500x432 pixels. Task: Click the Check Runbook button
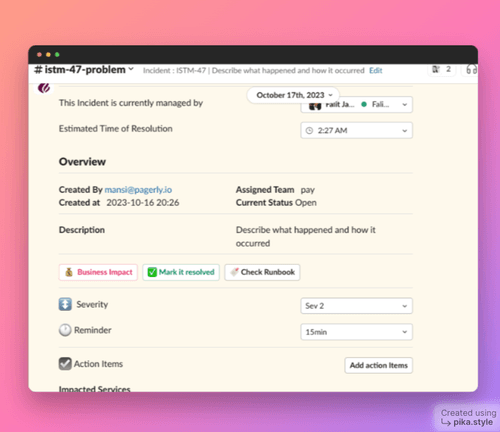[262, 272]
